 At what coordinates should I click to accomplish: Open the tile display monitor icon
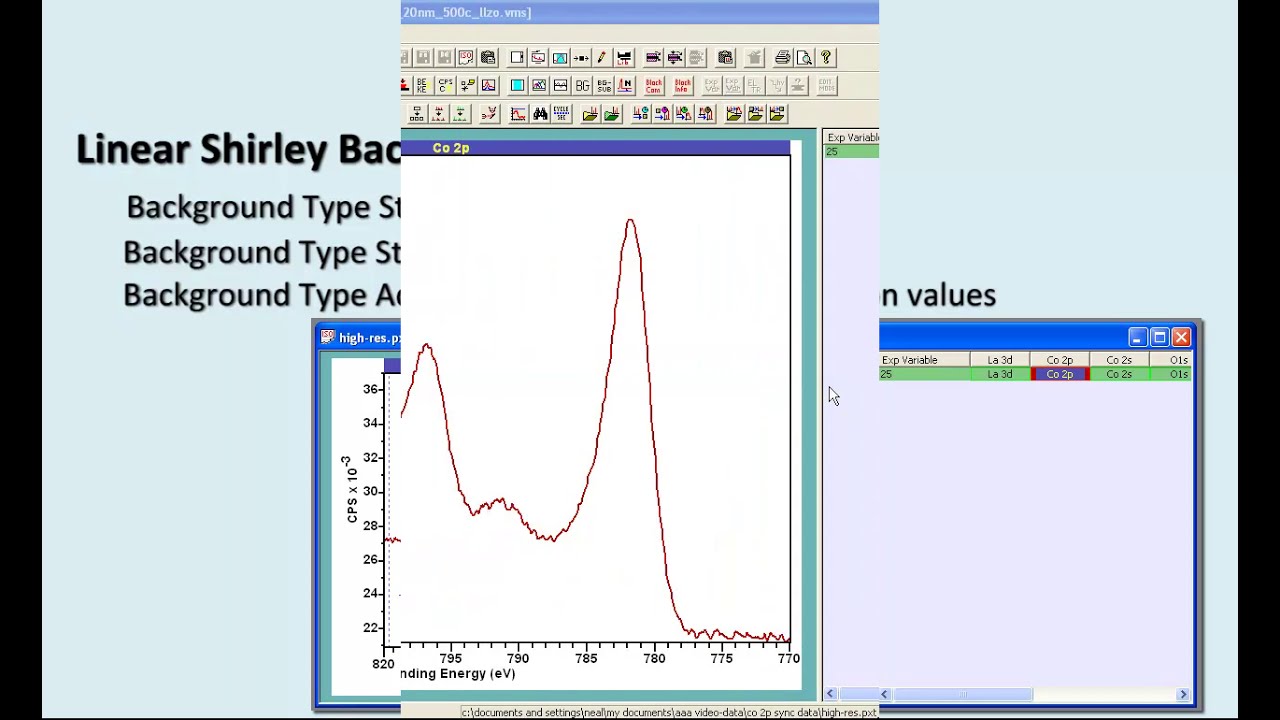(x=538, y=57)
